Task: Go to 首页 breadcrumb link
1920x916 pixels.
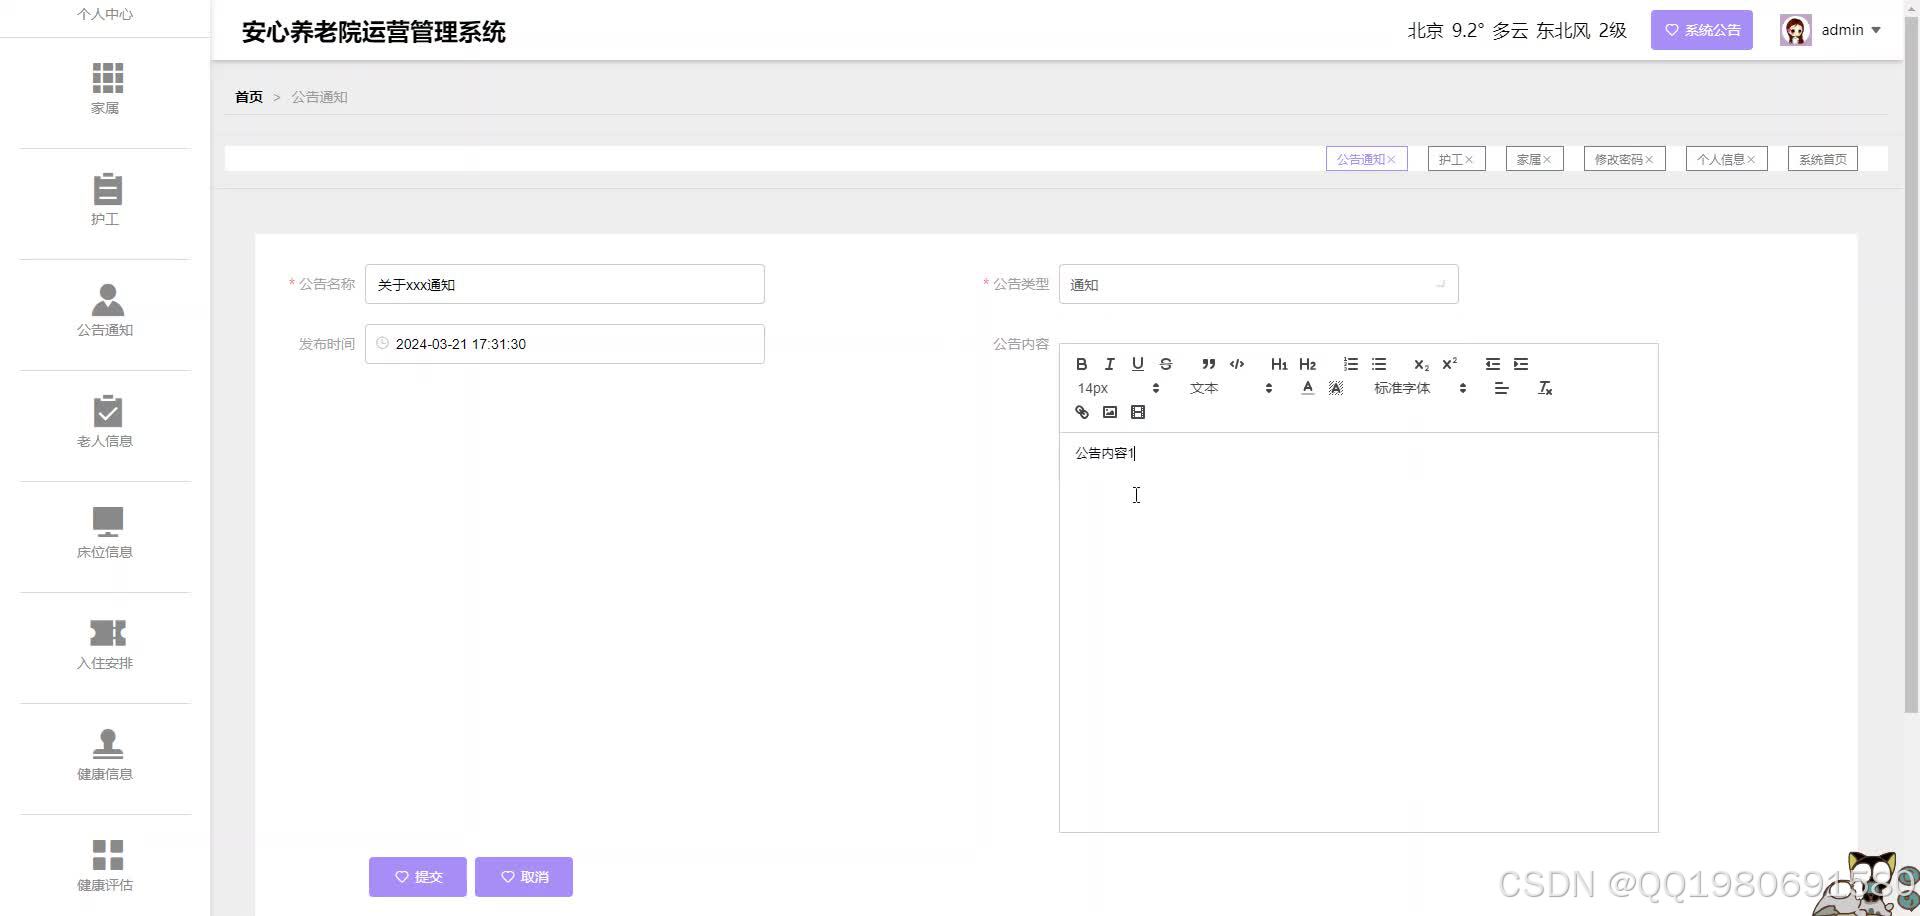Action: 249,97
